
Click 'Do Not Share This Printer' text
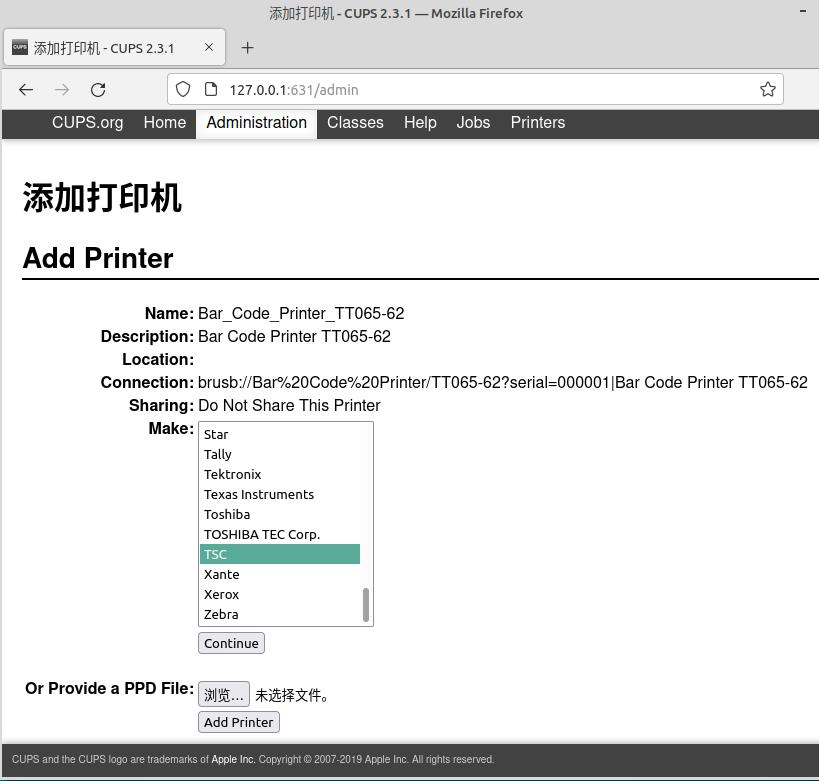289,405
